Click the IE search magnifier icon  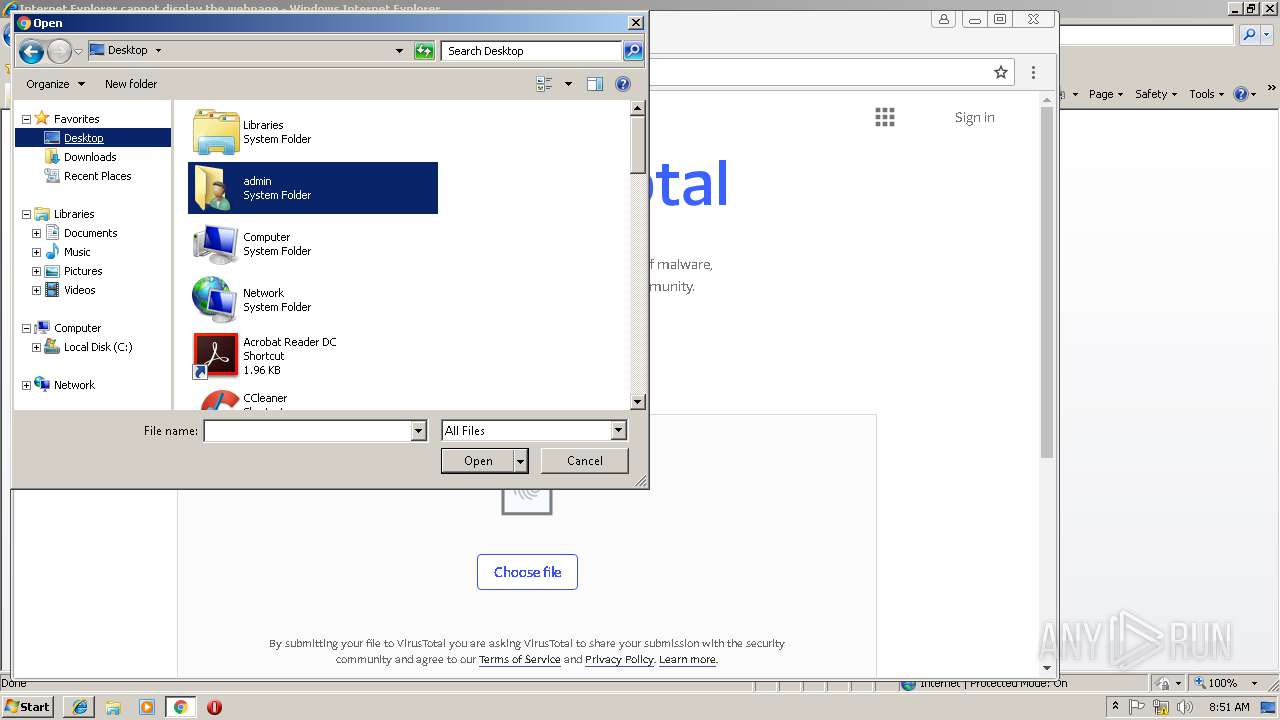(1249, 35)
